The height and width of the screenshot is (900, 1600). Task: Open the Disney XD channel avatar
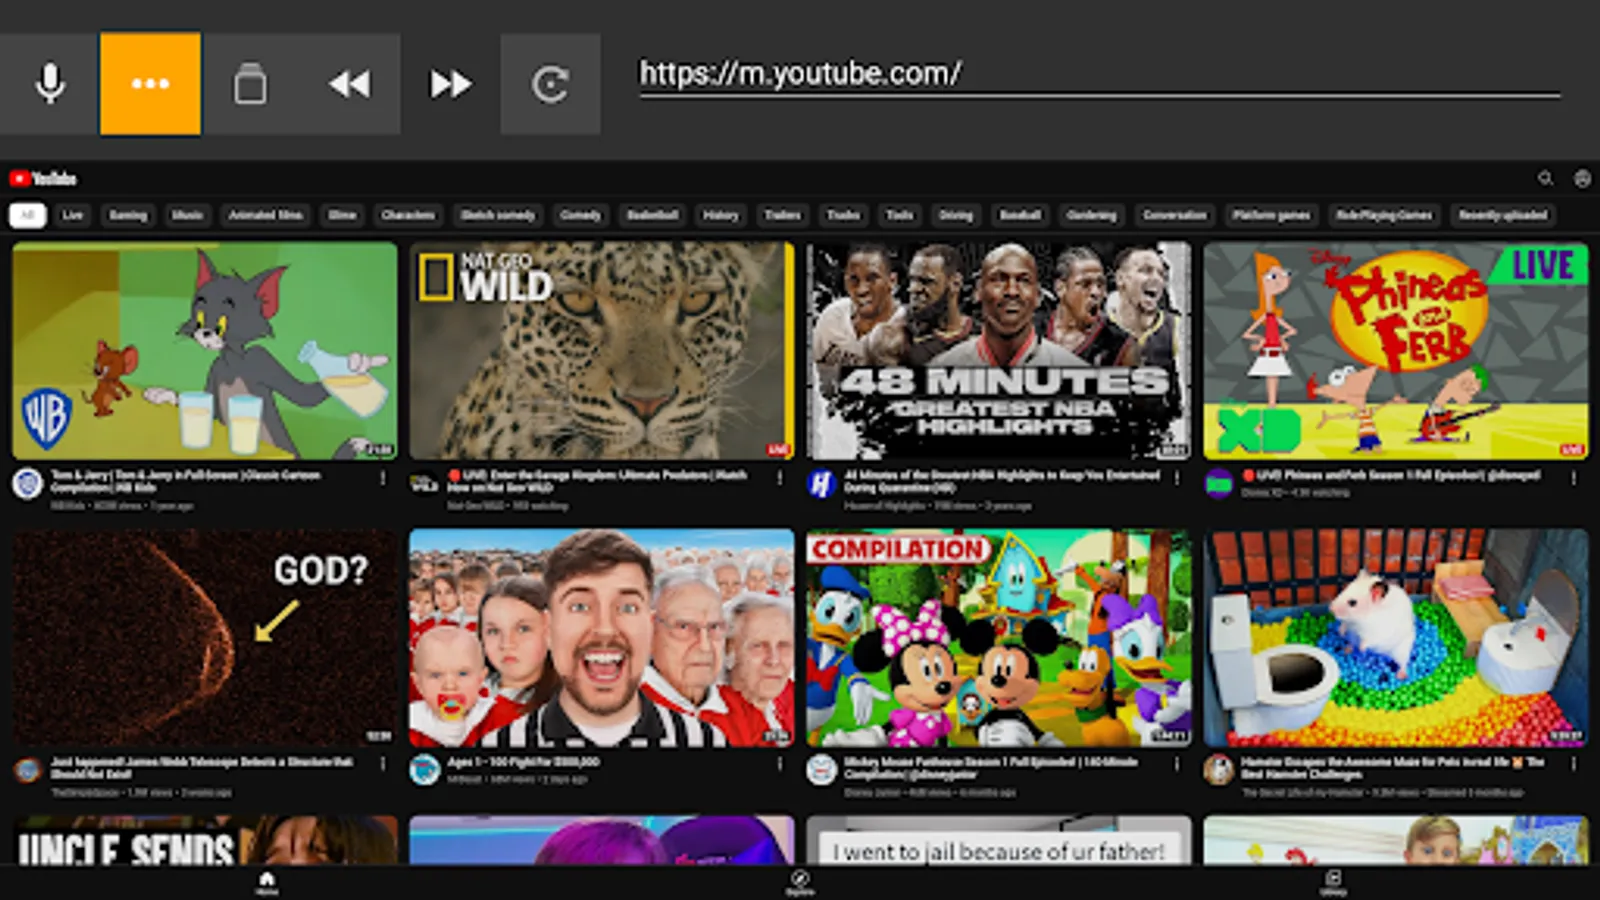[x=1219, y=484]
